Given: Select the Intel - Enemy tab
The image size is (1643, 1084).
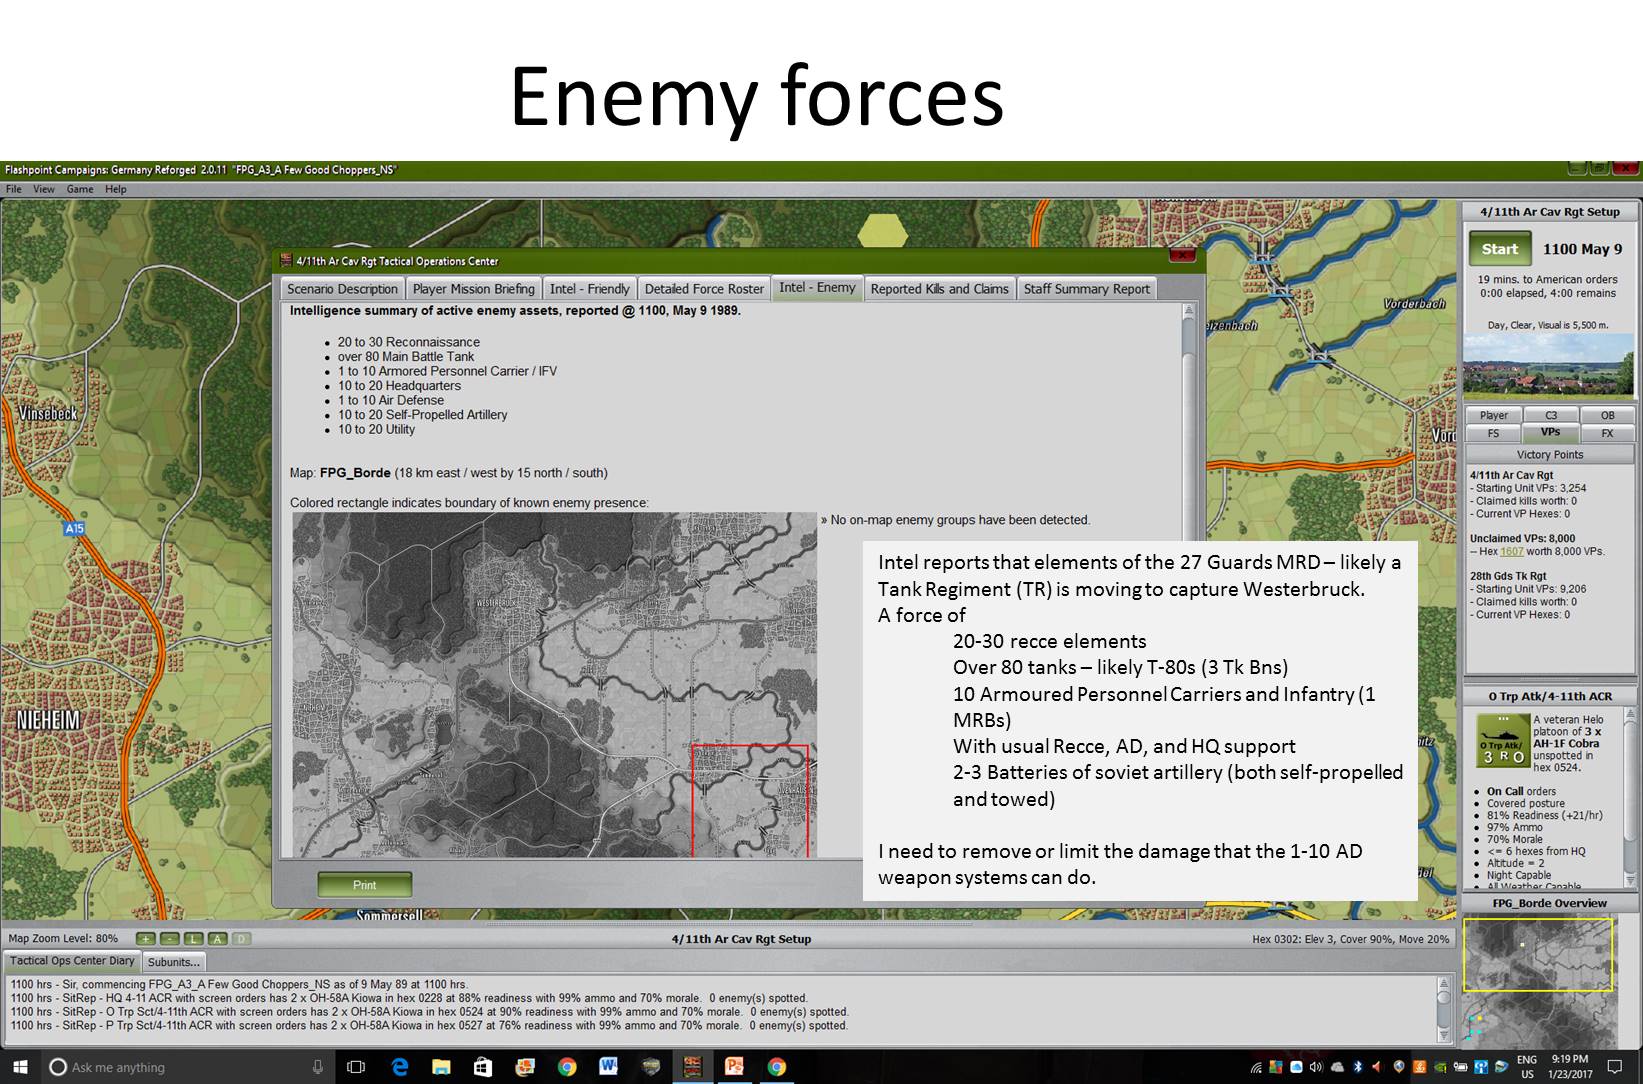Looking at the screenshot, I should [817, 288].
